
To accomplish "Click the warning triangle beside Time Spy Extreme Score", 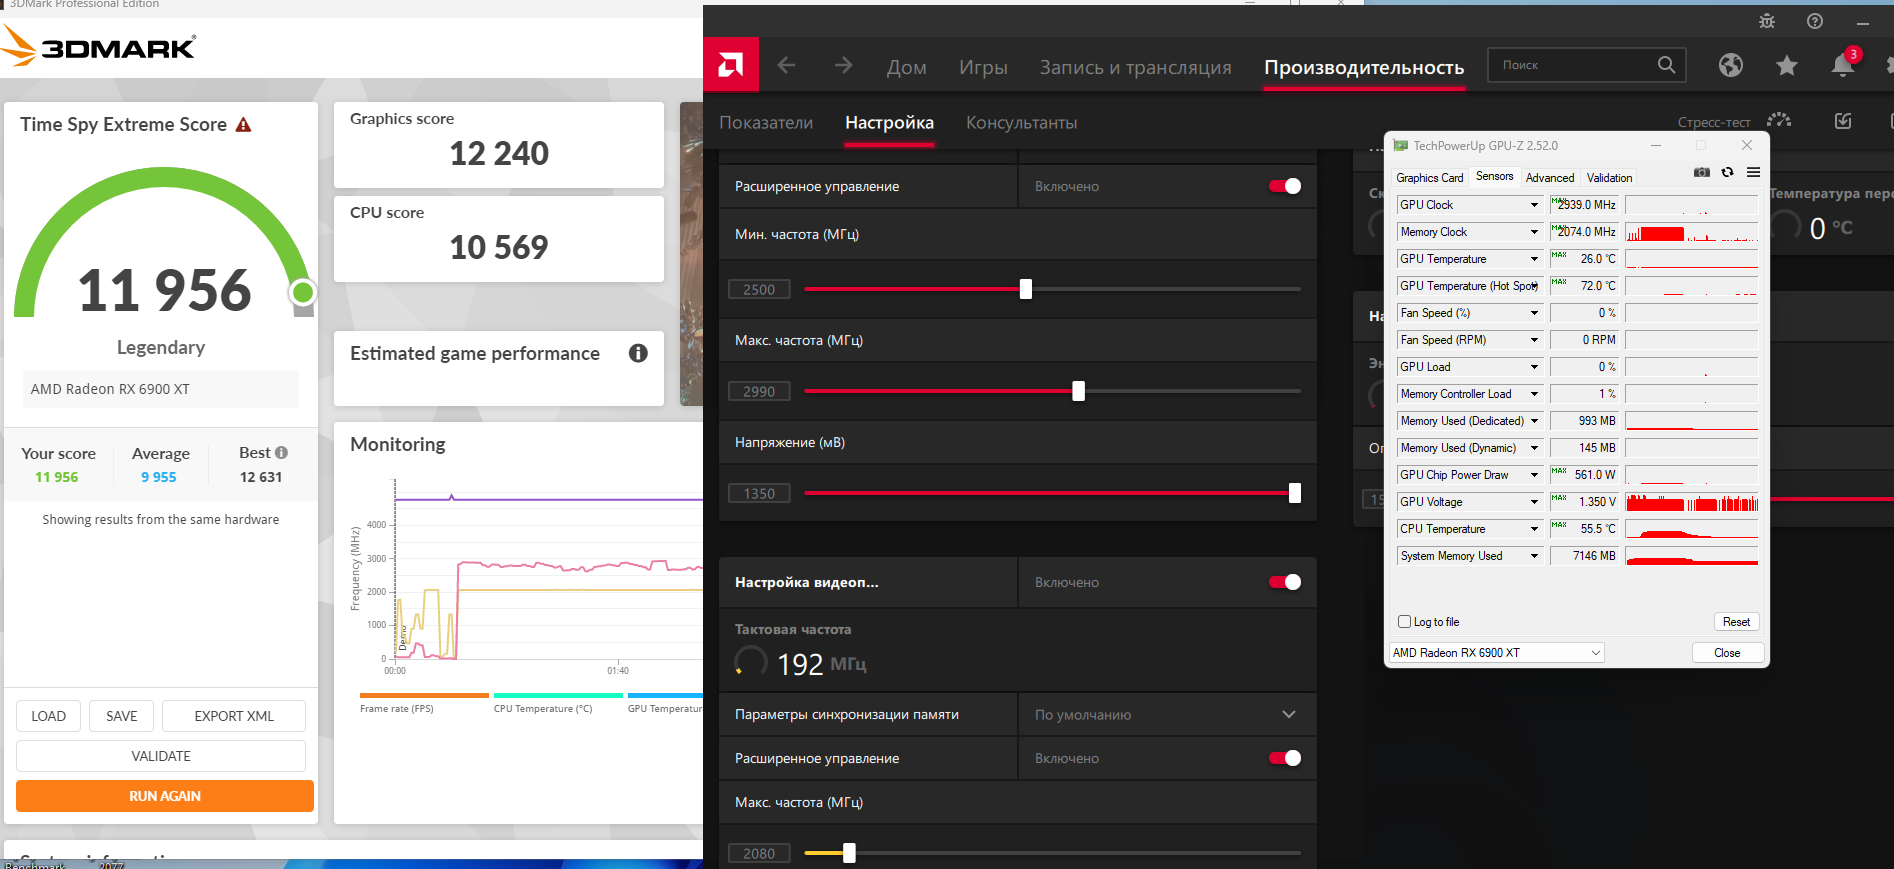I will pos(243,125).
